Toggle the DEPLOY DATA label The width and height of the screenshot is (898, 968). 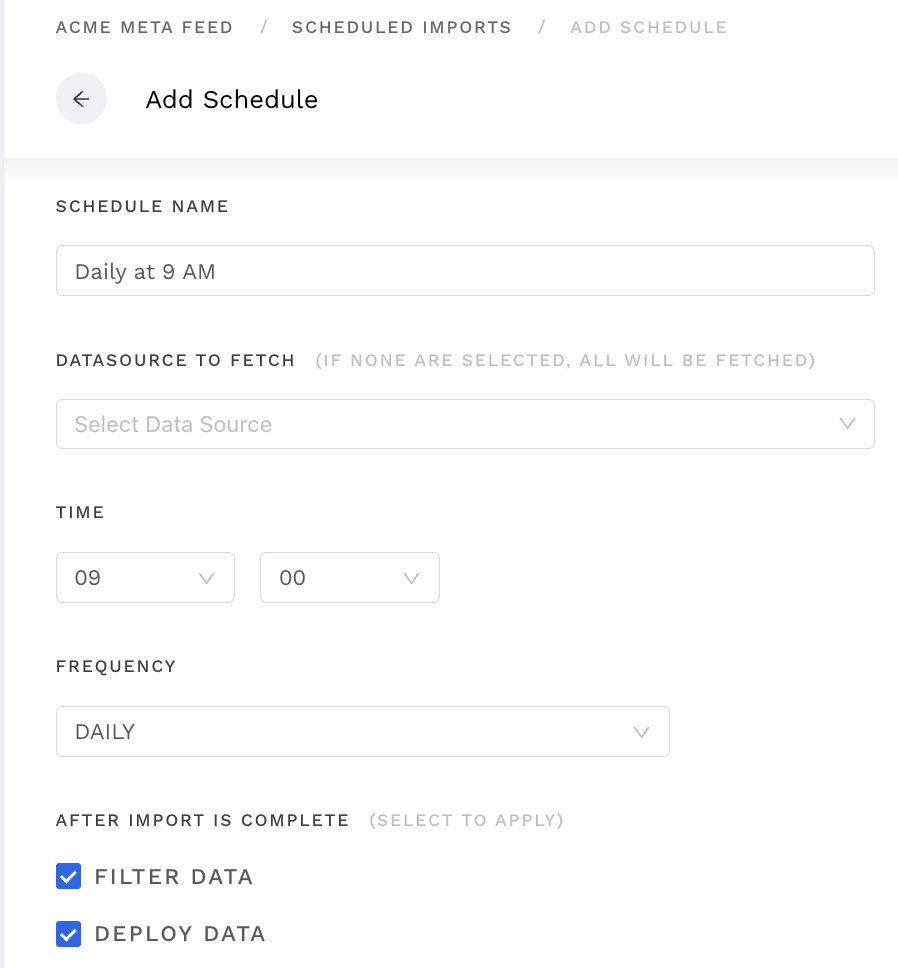pos(180,933)
